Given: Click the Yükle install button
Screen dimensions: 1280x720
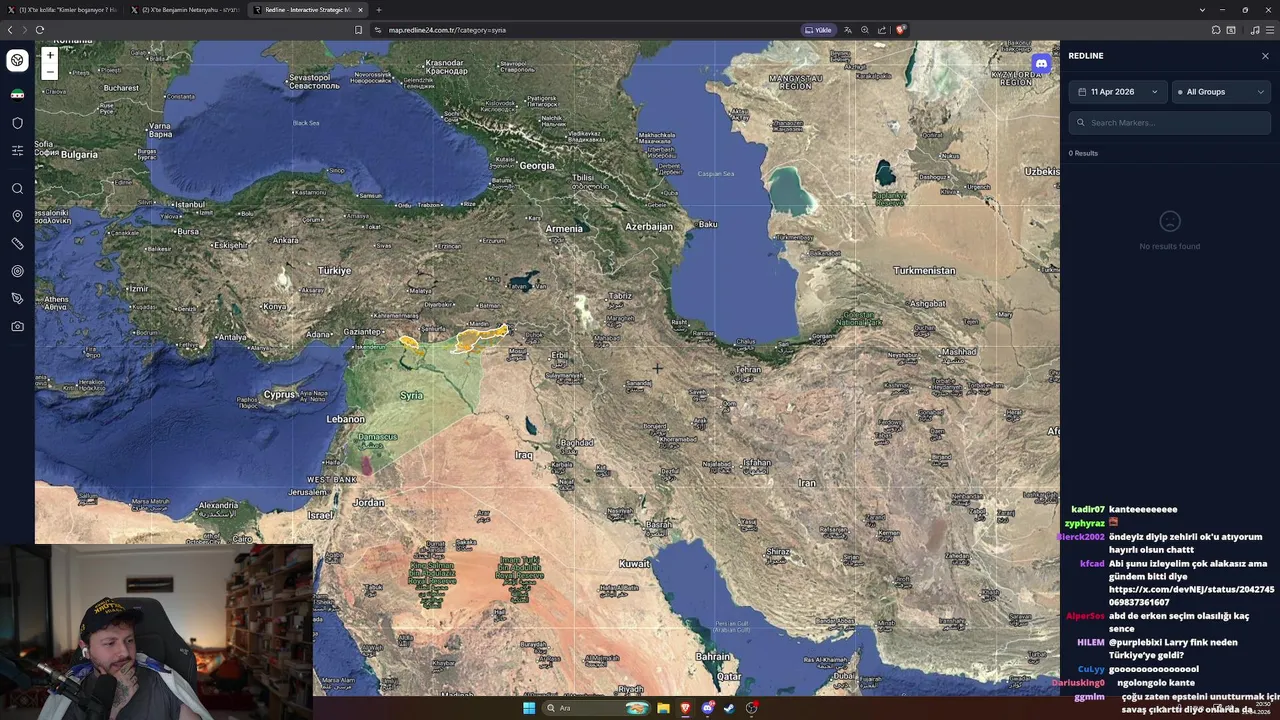Looking at the screenshot, I should pos(818,30).
